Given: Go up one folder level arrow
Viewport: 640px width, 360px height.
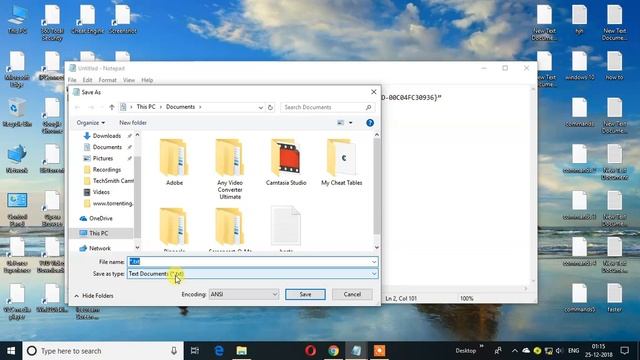Looking at the screenshot, I should (x=112, y=107).
